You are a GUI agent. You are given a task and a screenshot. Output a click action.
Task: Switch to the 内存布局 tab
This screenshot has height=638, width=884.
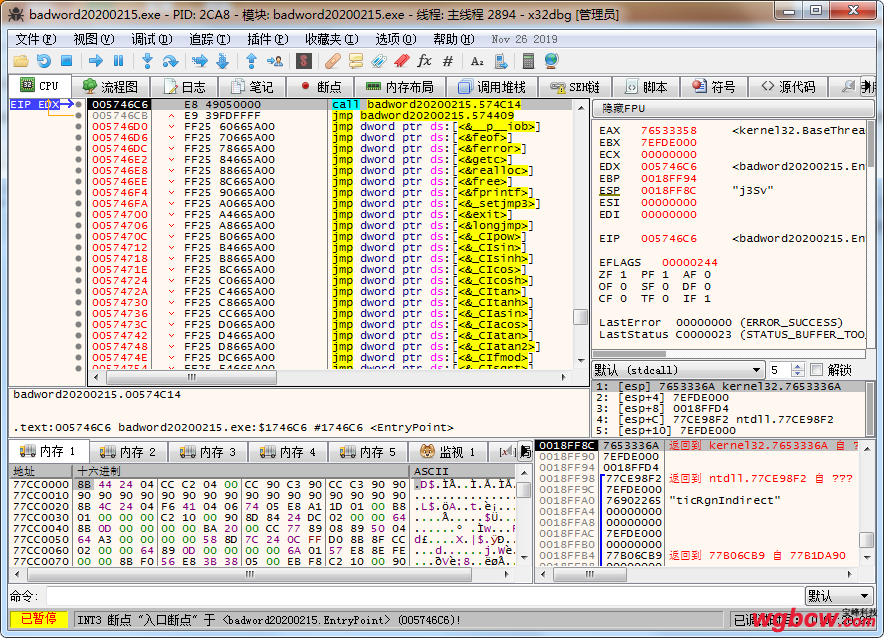[x=400, y=87]
